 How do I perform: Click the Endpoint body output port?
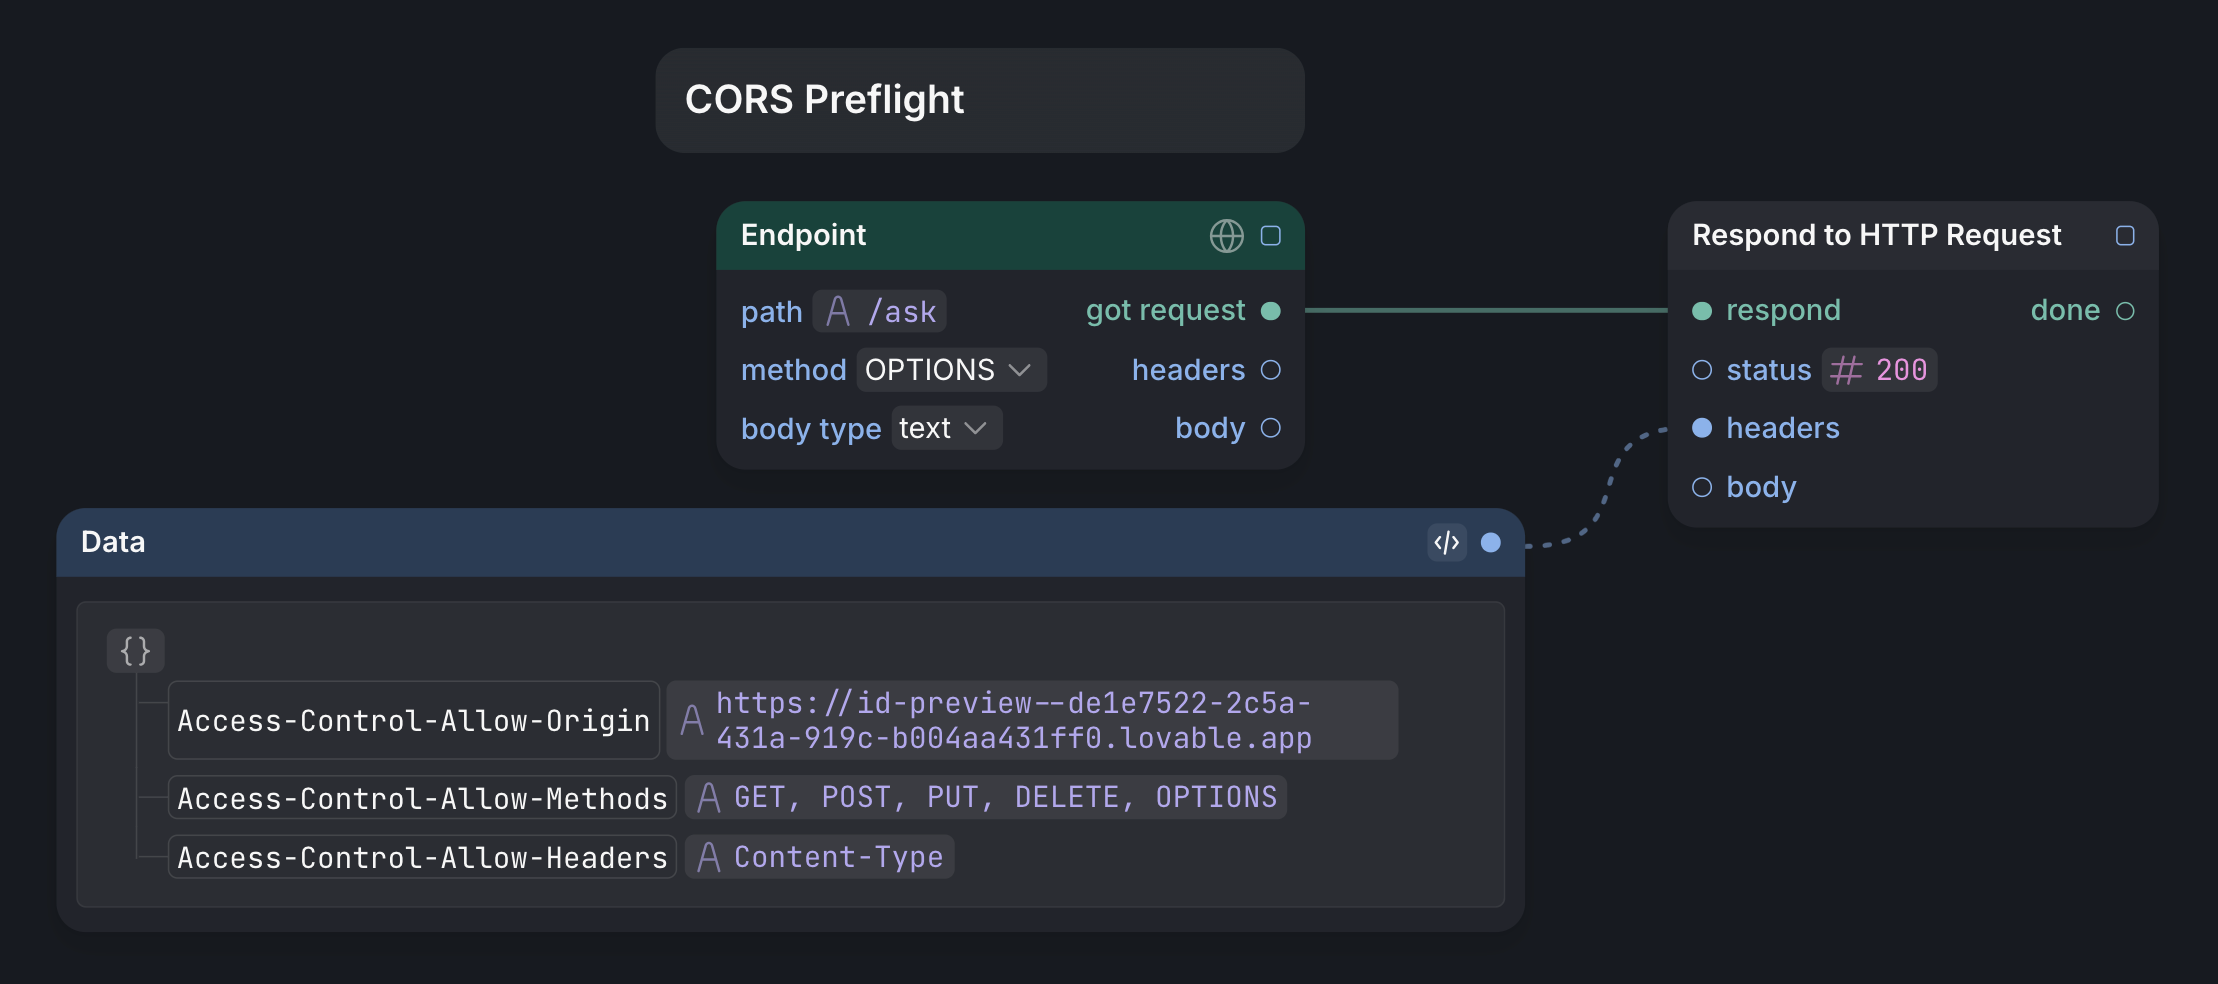point(1271,428)
